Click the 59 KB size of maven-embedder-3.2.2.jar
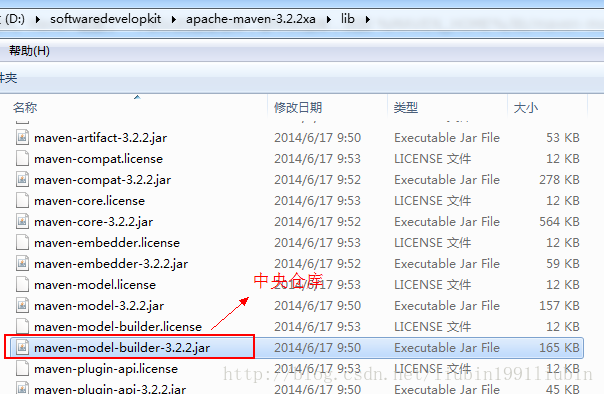 click(x=563, y=263)
